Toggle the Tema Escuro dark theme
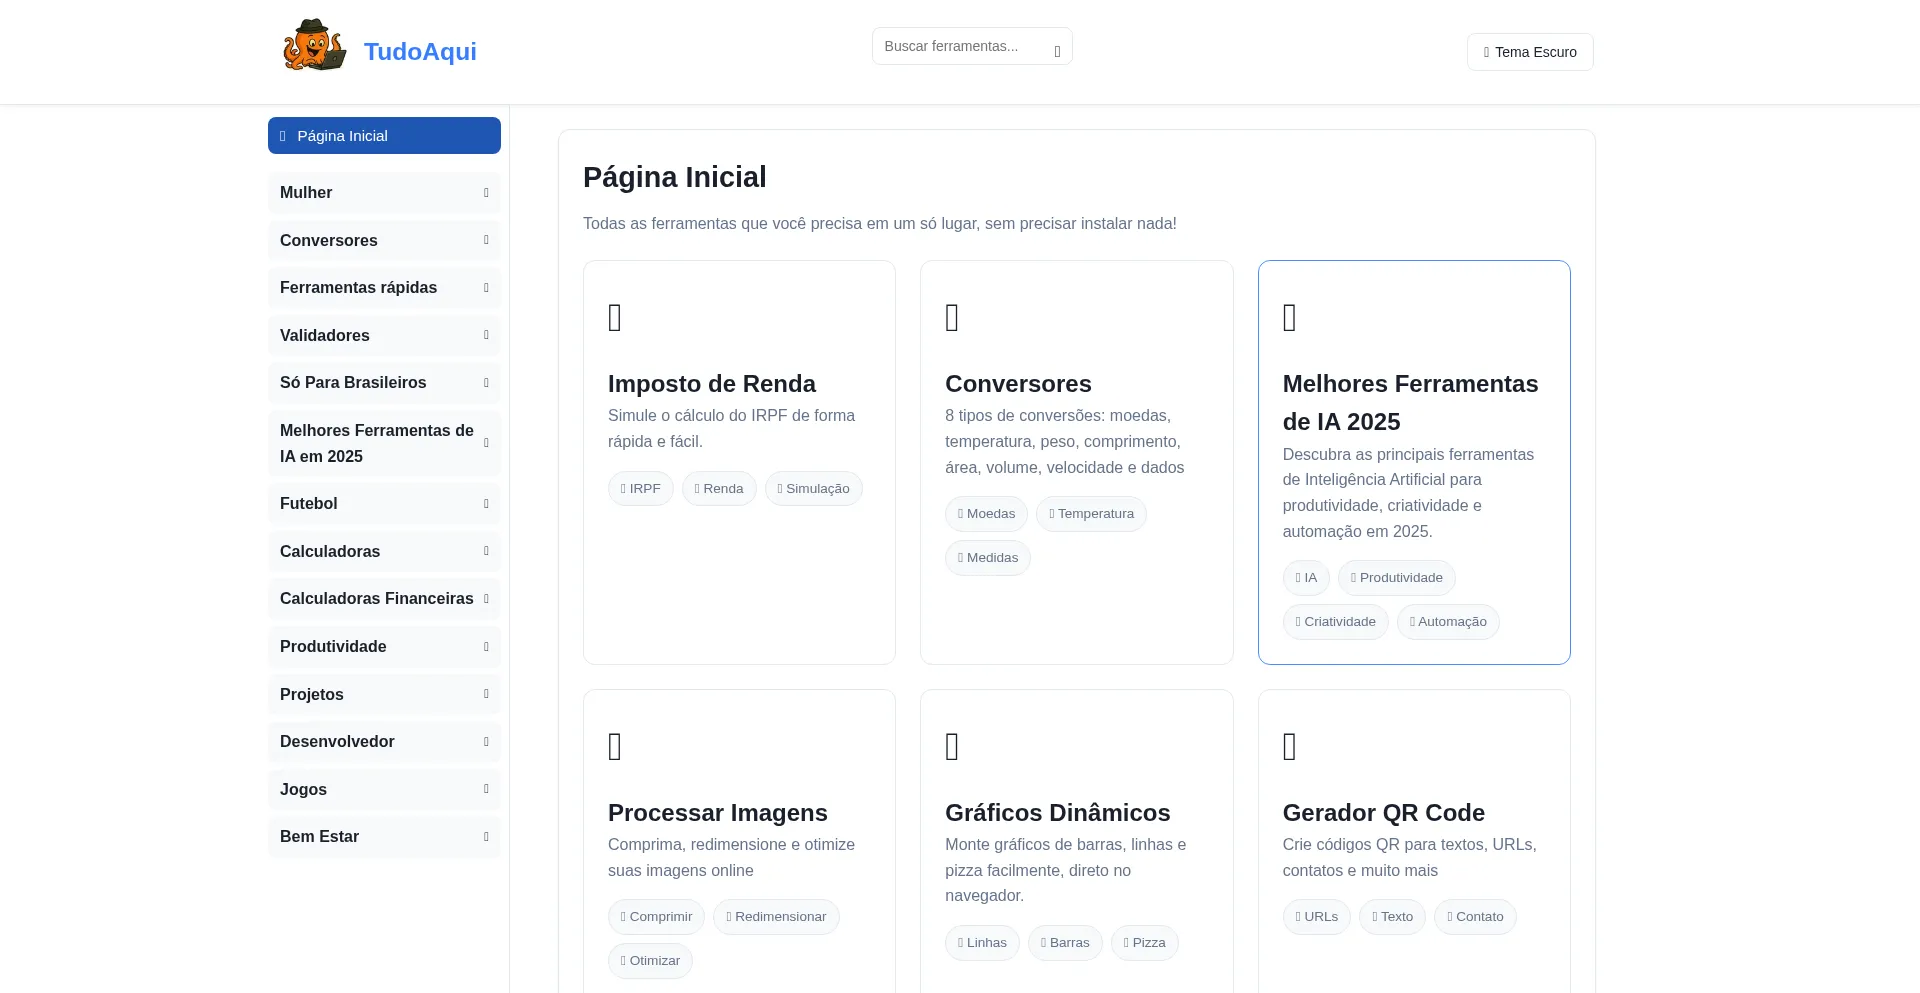Screen dimensions: 1920x993 pos(1529,52)
